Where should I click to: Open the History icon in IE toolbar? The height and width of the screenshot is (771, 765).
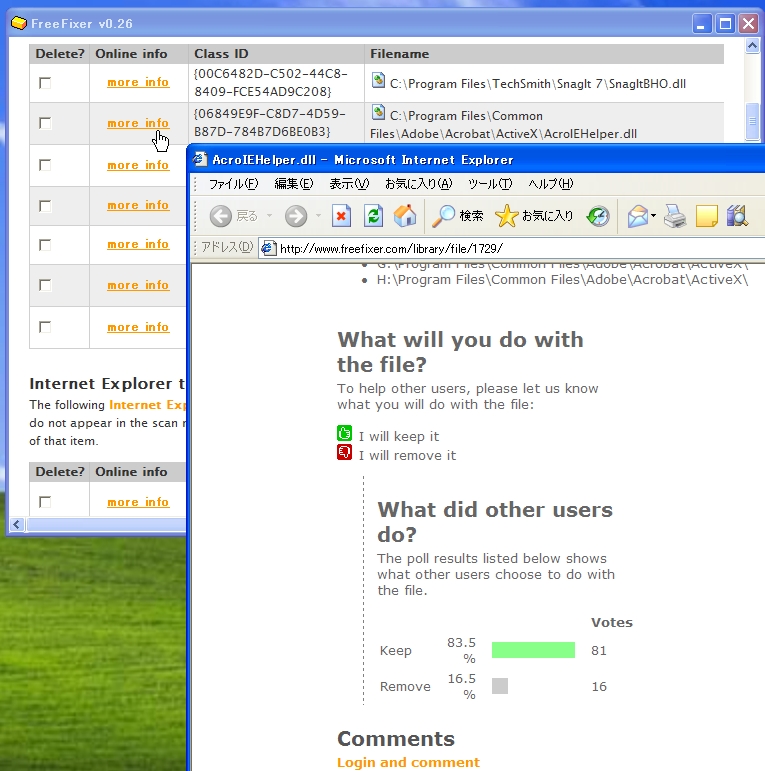click(x=598, y=216)
